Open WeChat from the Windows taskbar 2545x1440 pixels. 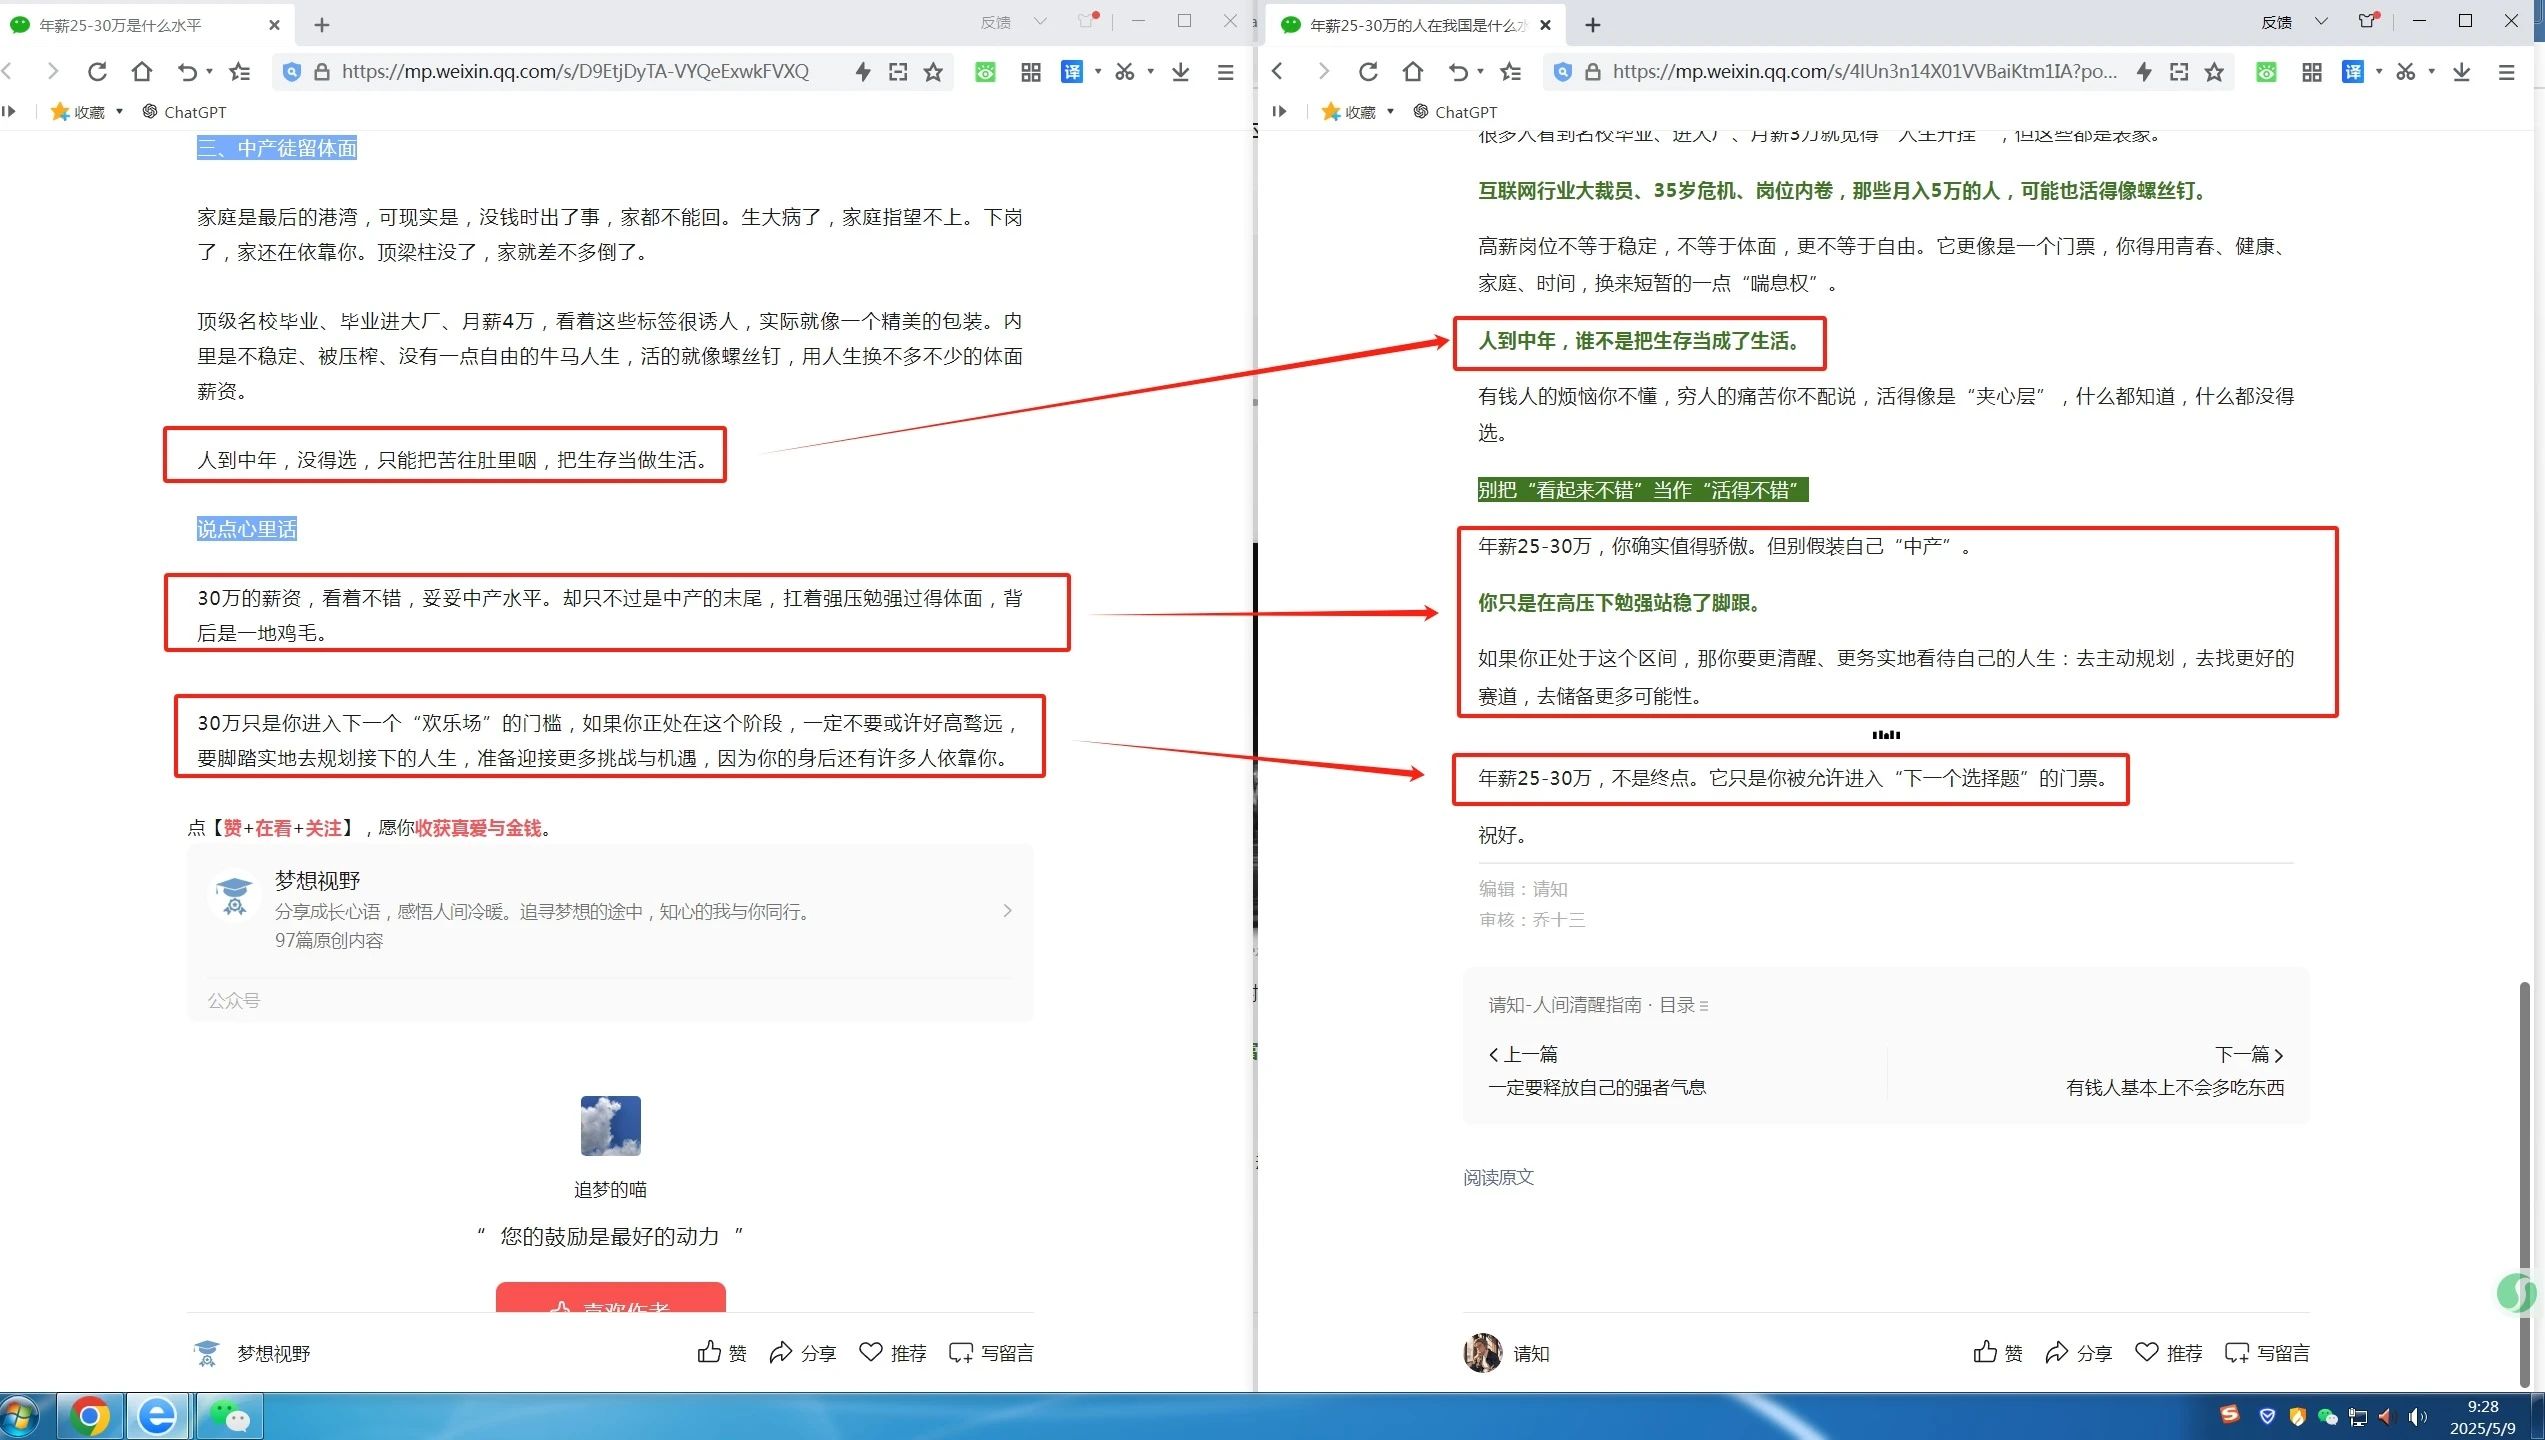[230, 1416]
